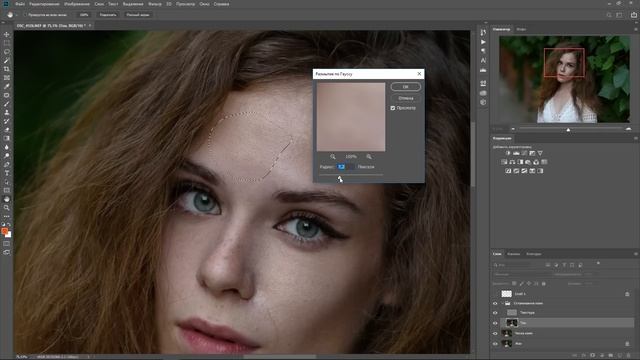Screen dimensions: 640x360
Task: Select the Eyedropper tool
Action: [7, 86]
